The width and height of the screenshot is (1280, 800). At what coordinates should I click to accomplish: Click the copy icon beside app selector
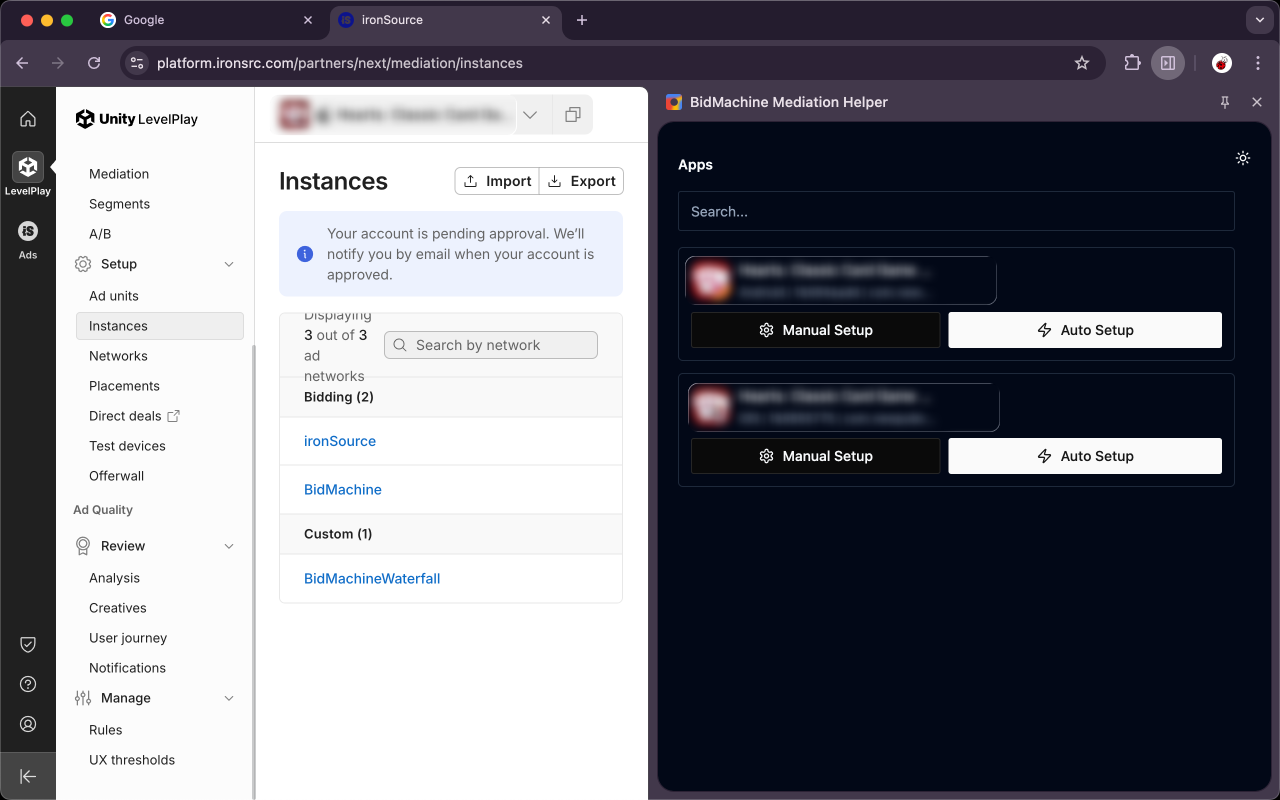[x=572, y=115]
